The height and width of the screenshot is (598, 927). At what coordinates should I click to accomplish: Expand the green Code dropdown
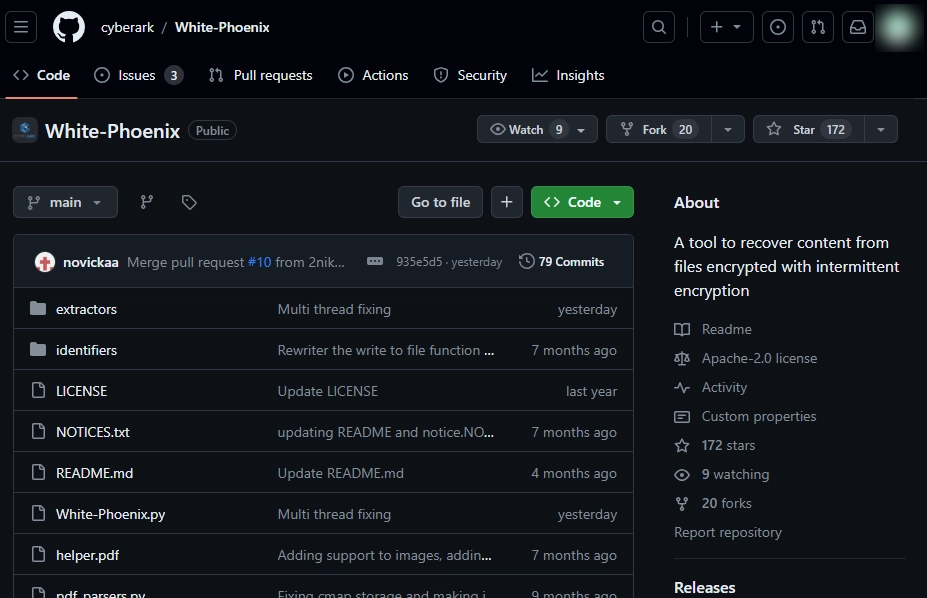[582, 202]
